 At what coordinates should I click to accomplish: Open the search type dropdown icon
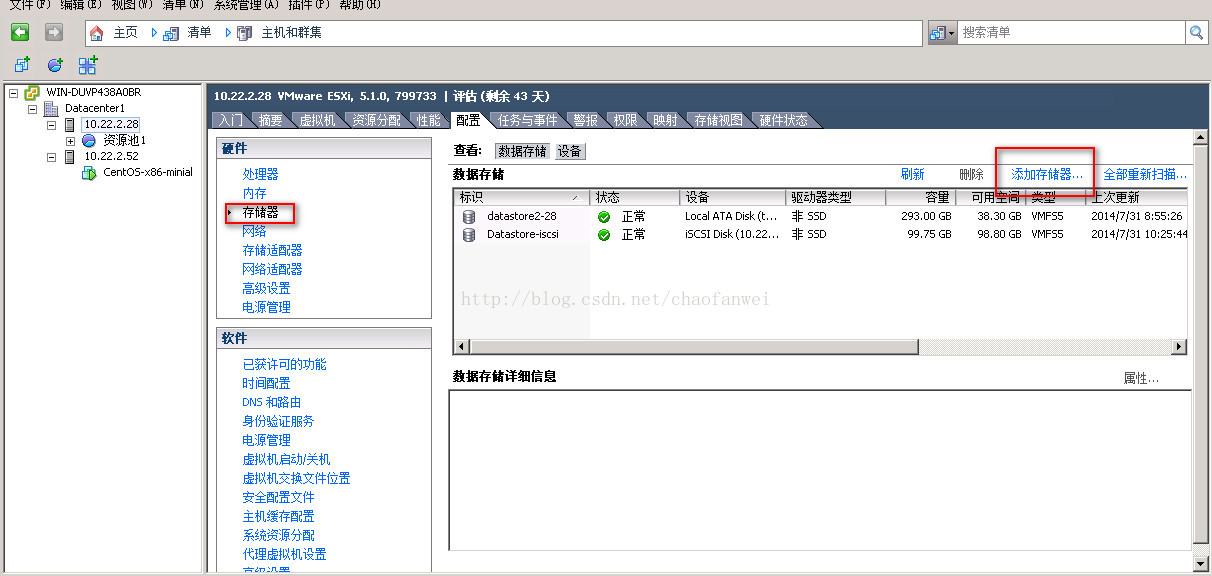point(942,33)
